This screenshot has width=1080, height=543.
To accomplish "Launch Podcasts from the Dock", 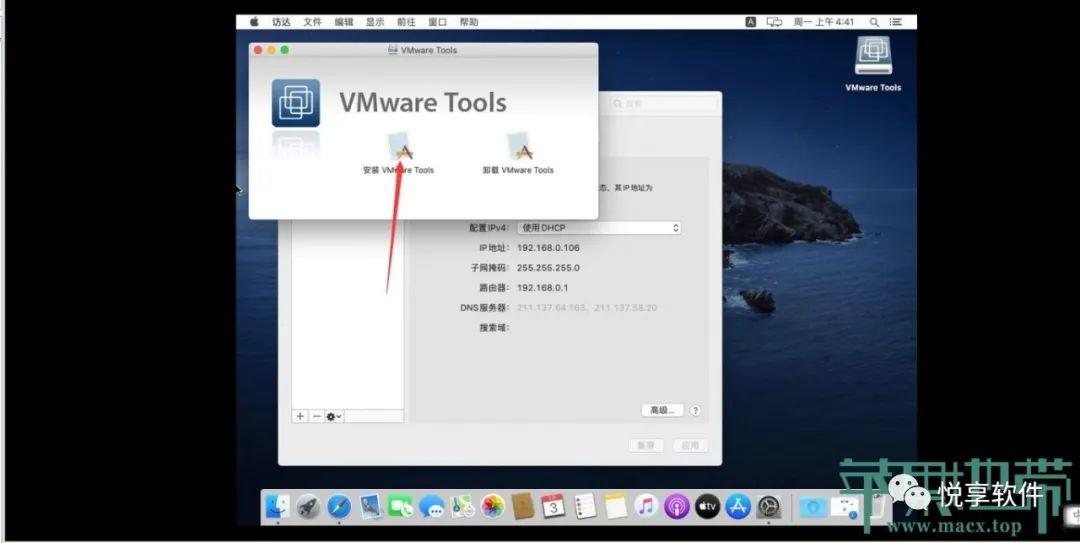I will [x=677, y=507].
